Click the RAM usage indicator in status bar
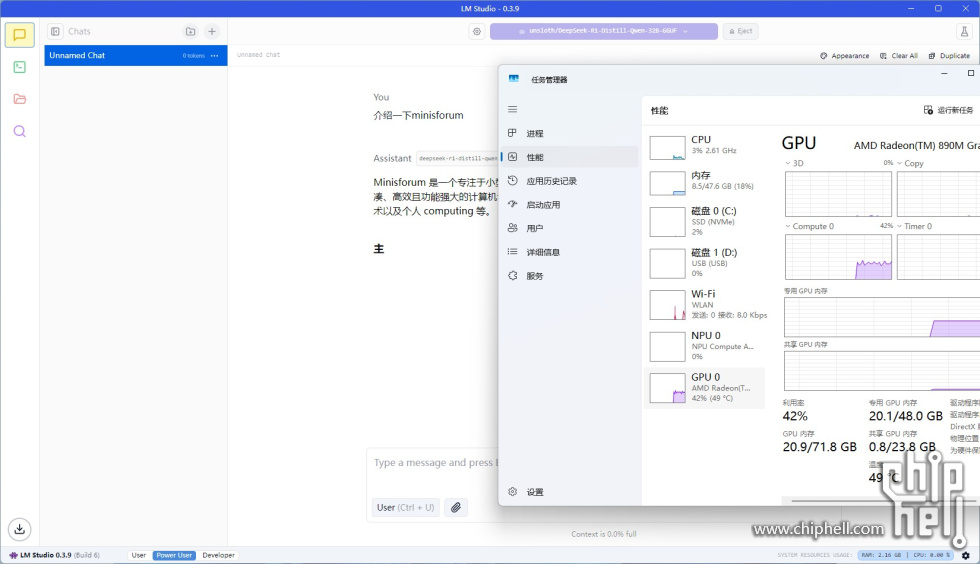This screenshot has height=564, width=980. point(881,555)
